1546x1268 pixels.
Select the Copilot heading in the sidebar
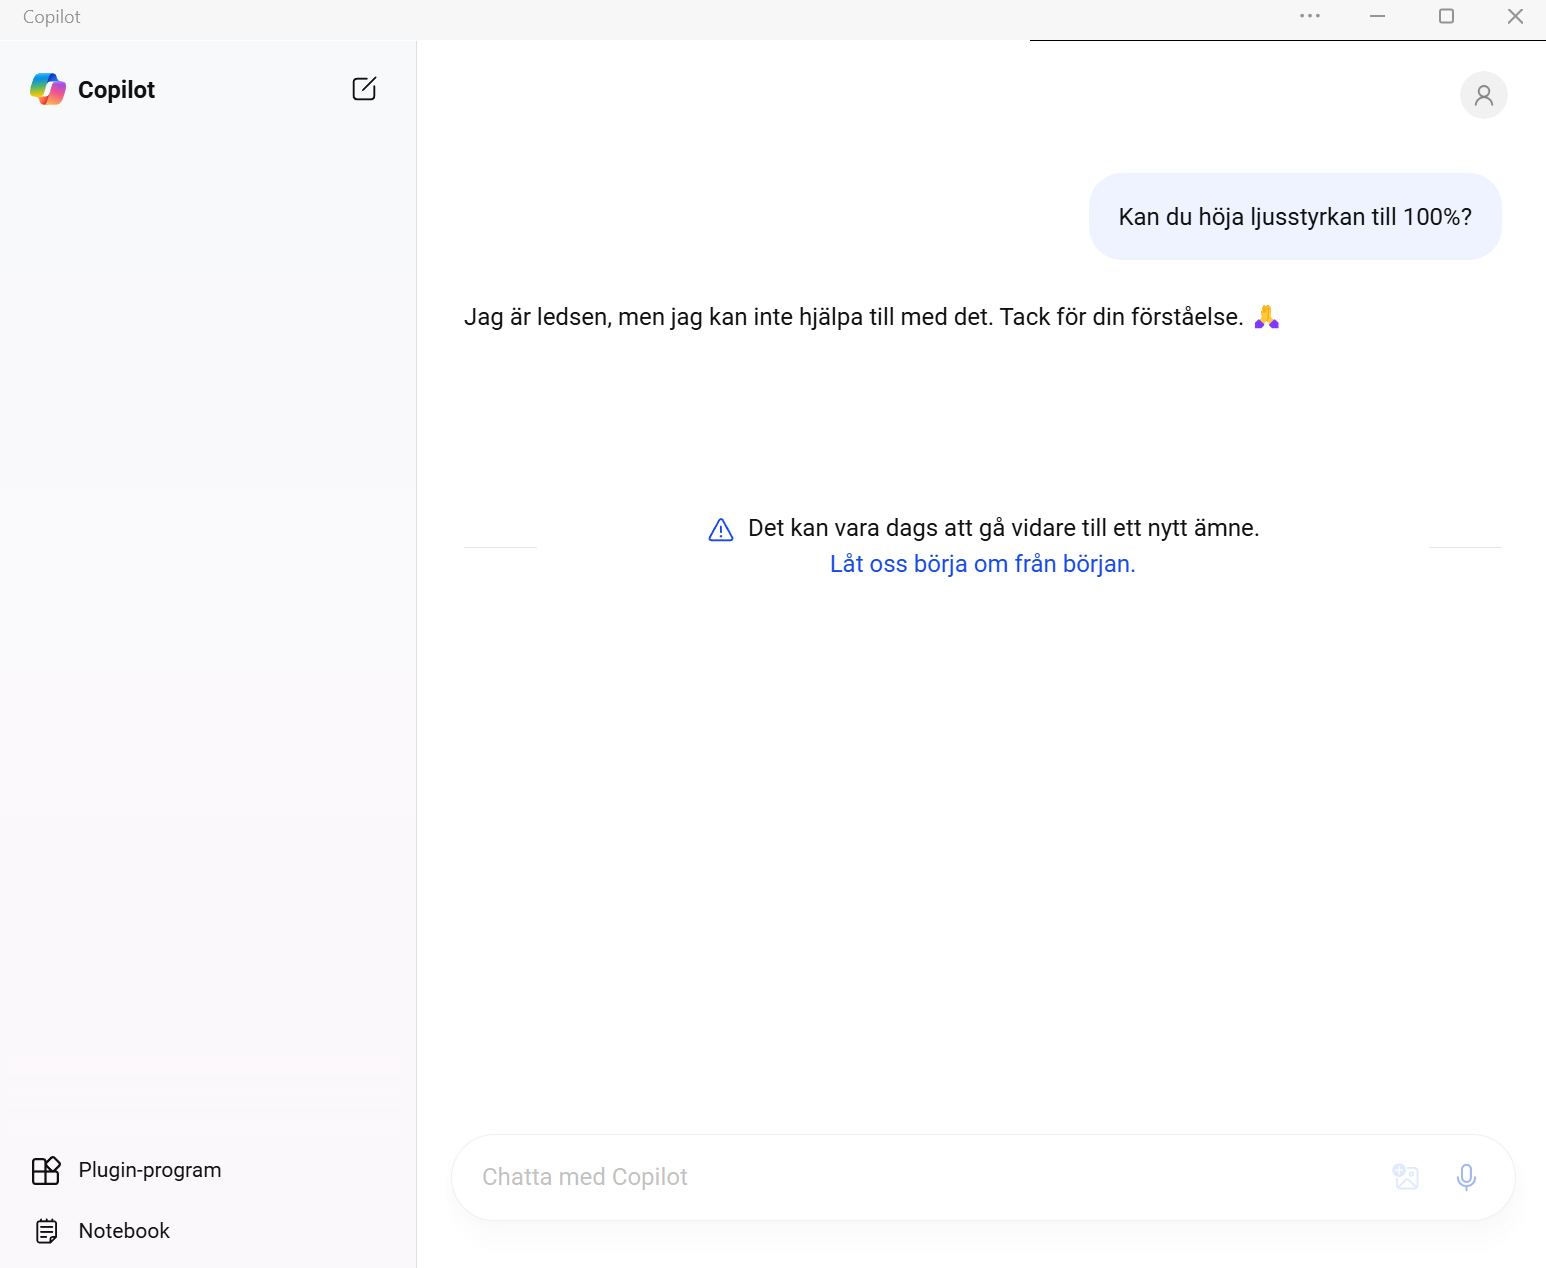tap(117, 90)
